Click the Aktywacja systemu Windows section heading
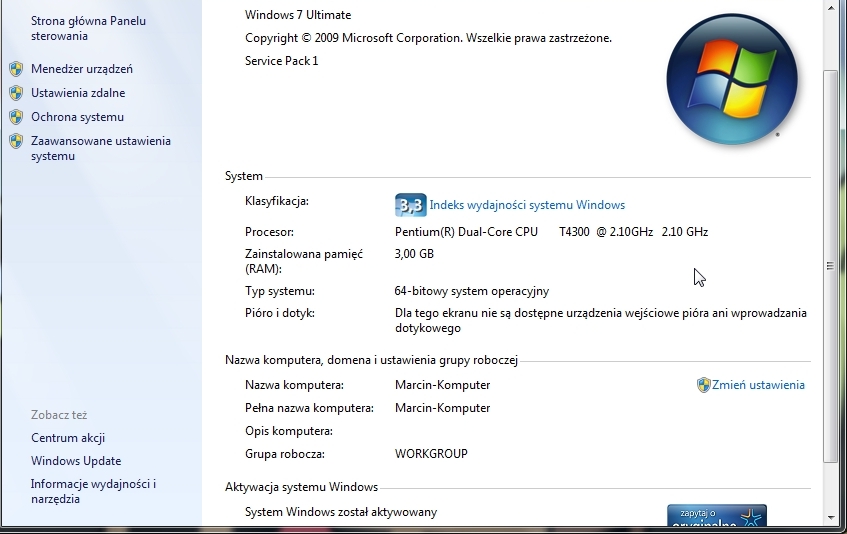 (301, 487)
